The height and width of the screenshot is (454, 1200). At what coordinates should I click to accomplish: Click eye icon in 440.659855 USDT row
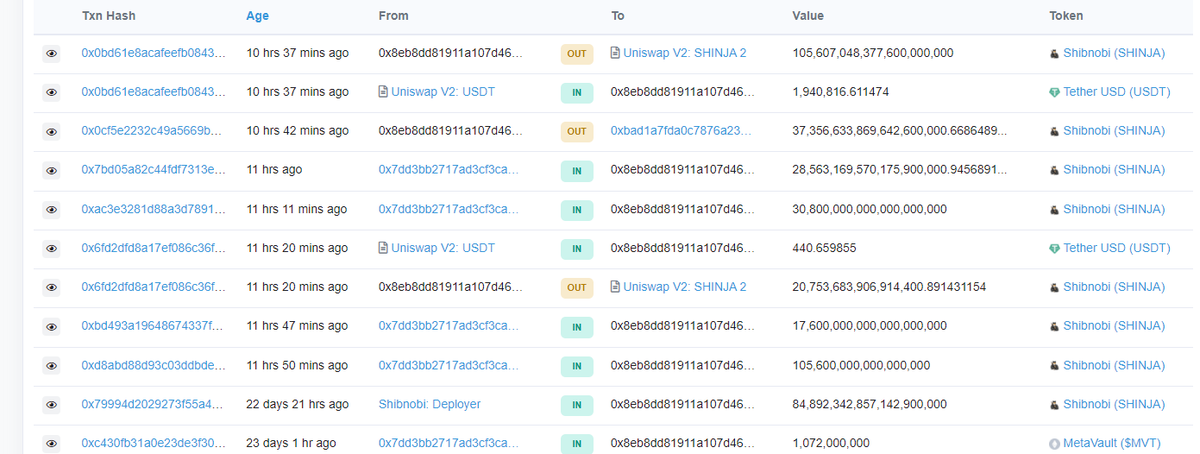(x=51, y=248)
